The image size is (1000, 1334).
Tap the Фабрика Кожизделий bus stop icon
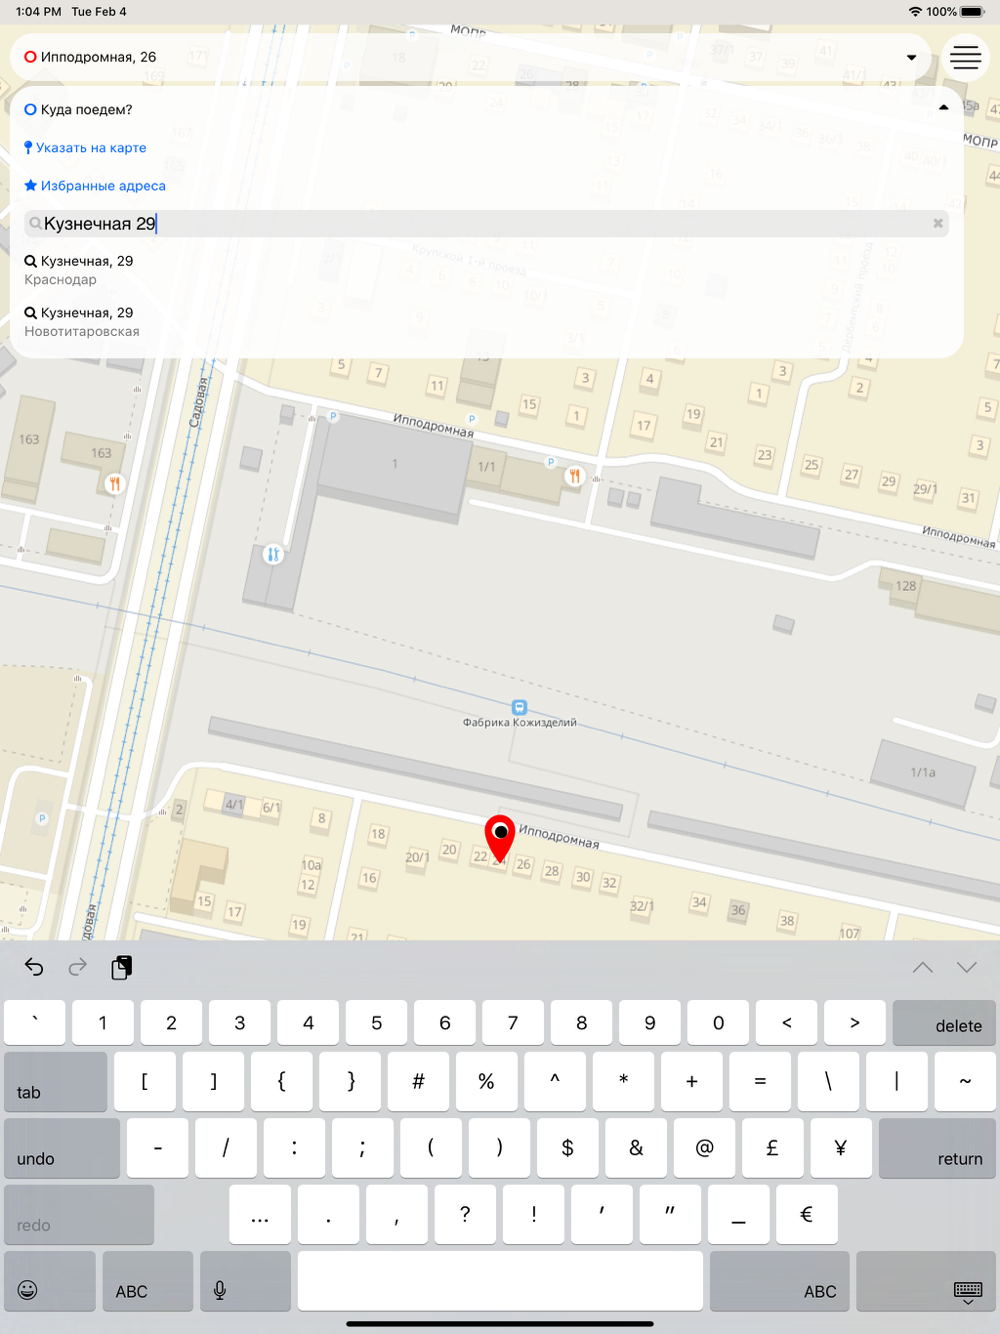[519, 707]
